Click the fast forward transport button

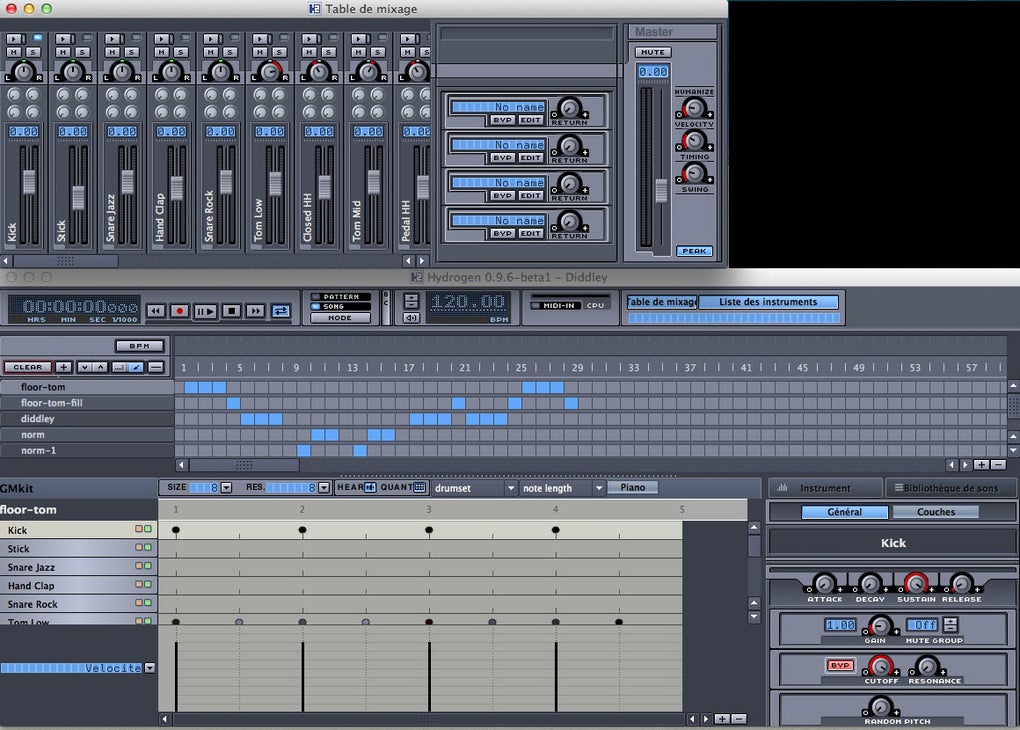[256, 311]
